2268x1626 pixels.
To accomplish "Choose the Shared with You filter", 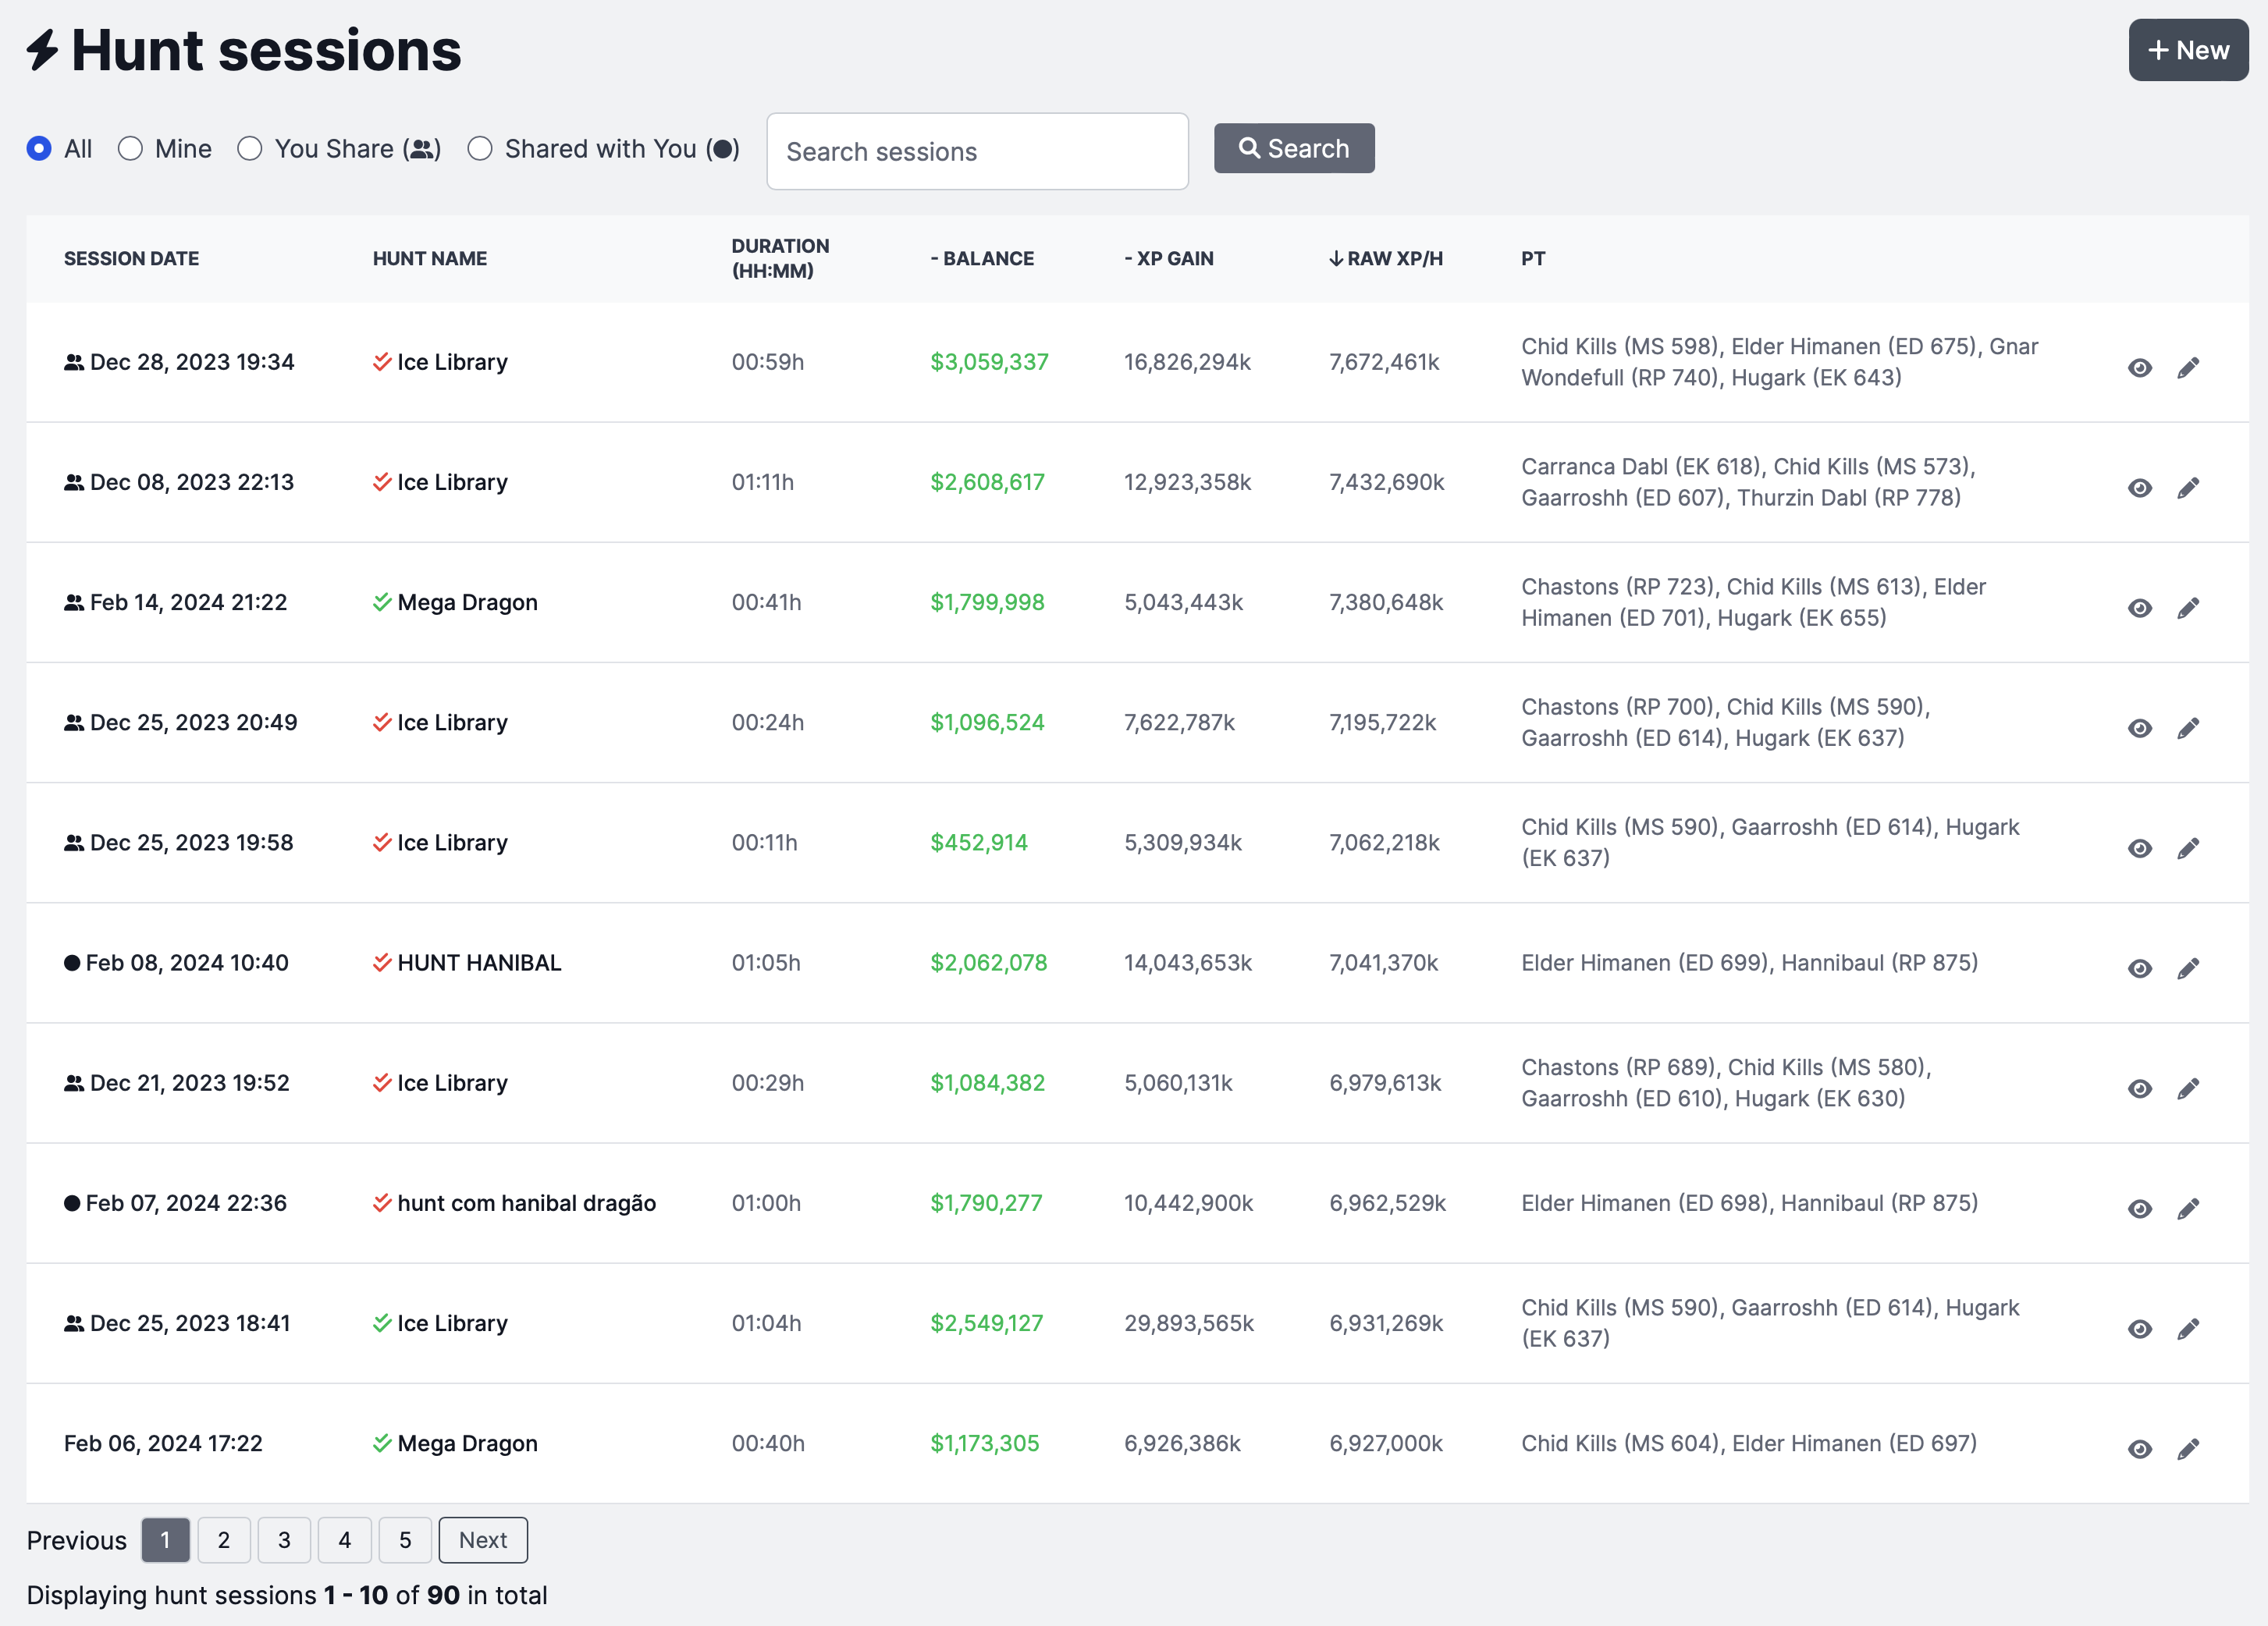I will pos(480,149).
